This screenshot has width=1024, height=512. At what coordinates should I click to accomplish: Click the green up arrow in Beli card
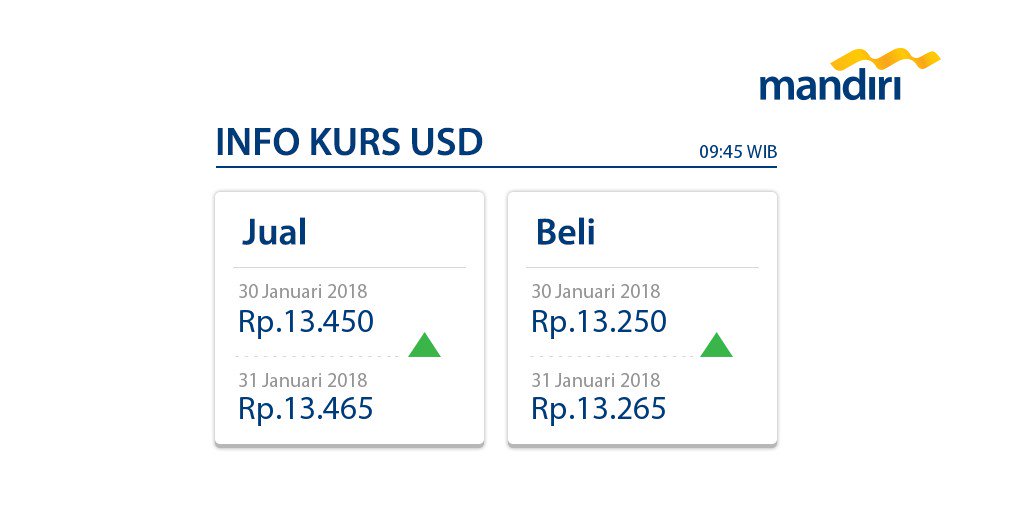coord(716,345)
